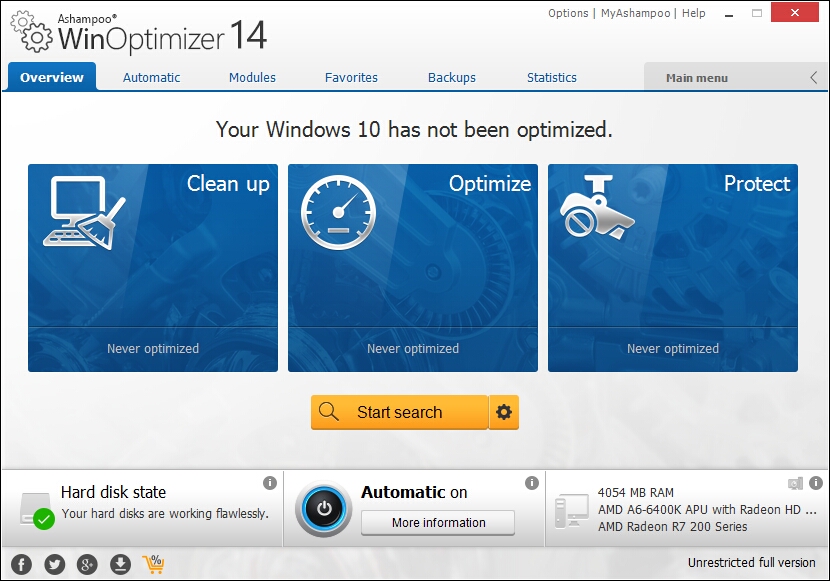Screen dimensions: 830x581
Task: Click 'Your hard disks are working flawlessly' text
Action: (165, 513)
